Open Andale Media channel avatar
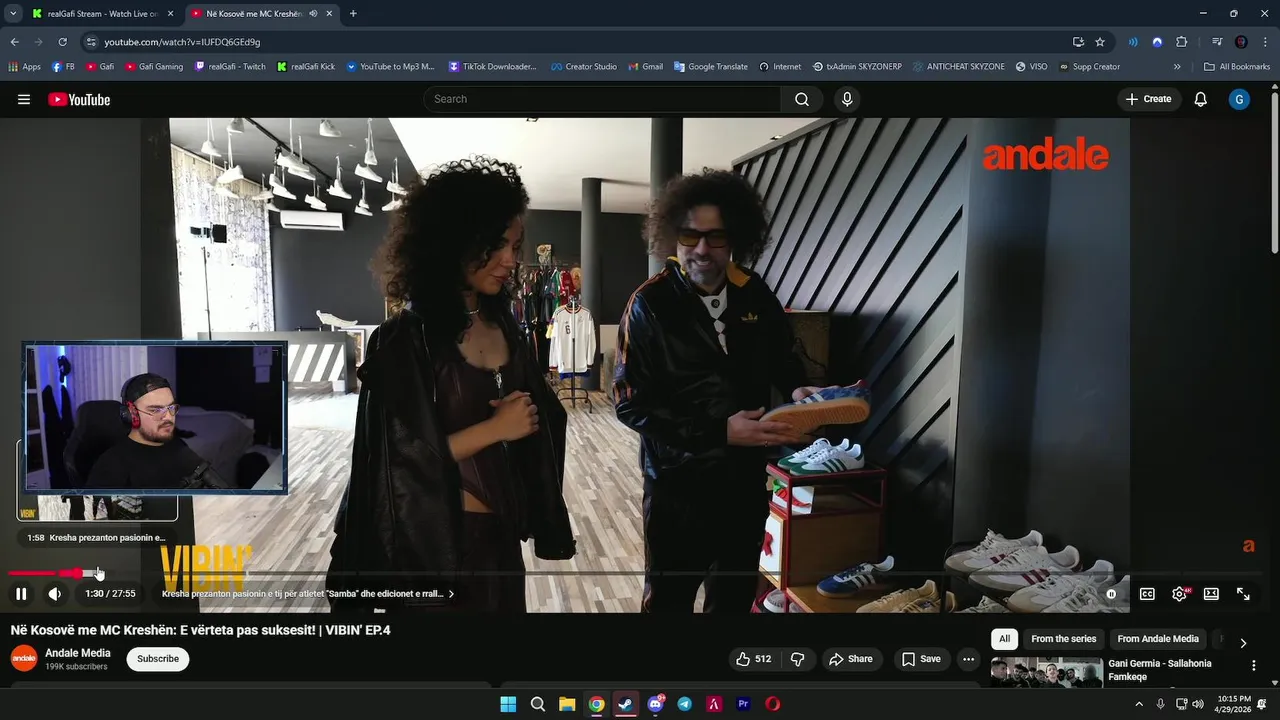This screenshot has height=720, width=1280. (x=24, y=659)
